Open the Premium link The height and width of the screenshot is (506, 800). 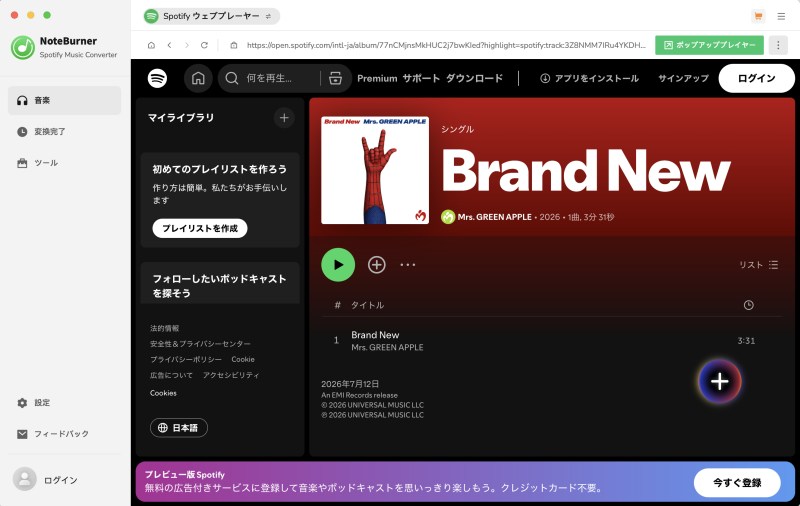(377, 78)
